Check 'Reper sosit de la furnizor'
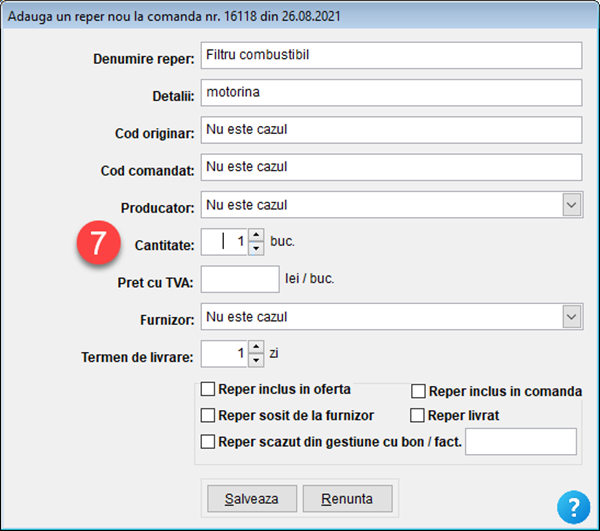600x531 pixels. coord(208,415)
